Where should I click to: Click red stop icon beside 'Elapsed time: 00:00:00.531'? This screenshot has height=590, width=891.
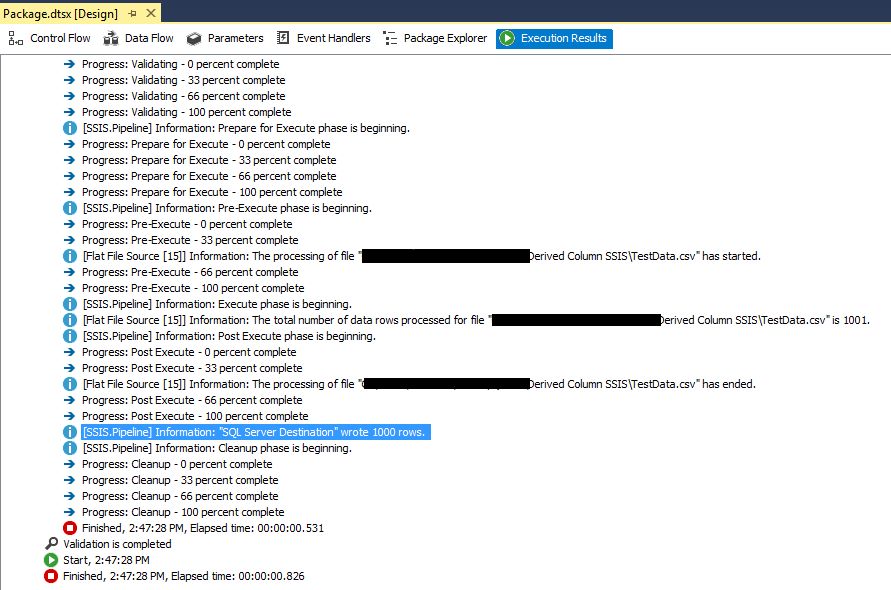(x=70, y=528)
